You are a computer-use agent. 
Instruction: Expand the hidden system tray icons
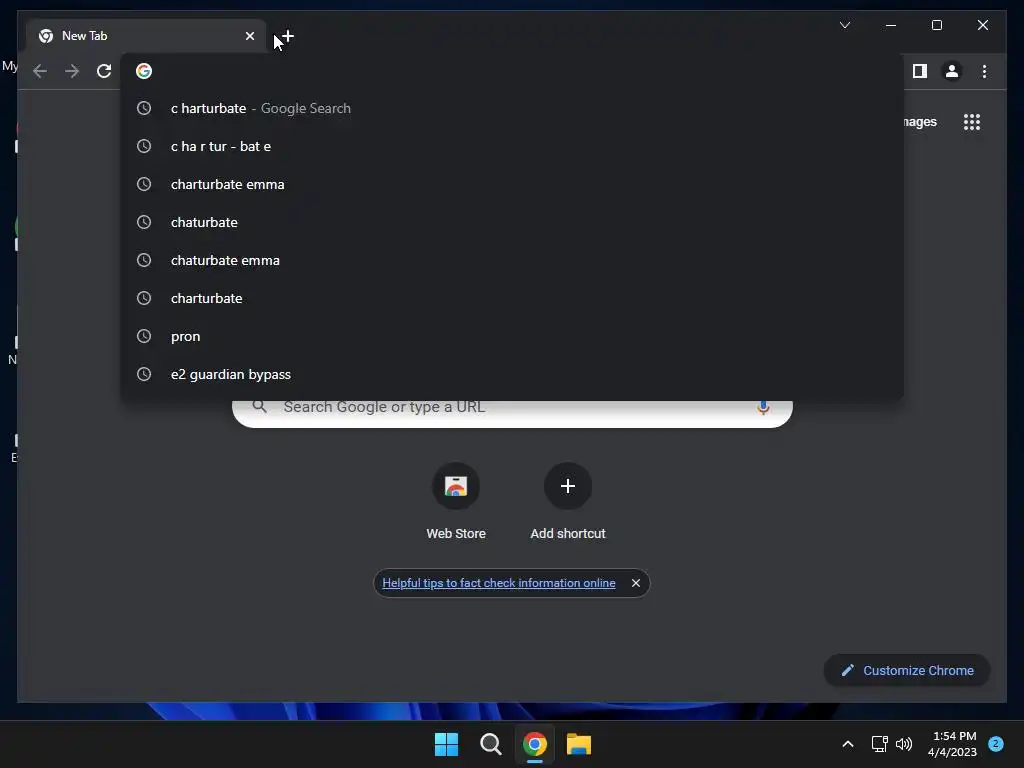click(848, 744)
